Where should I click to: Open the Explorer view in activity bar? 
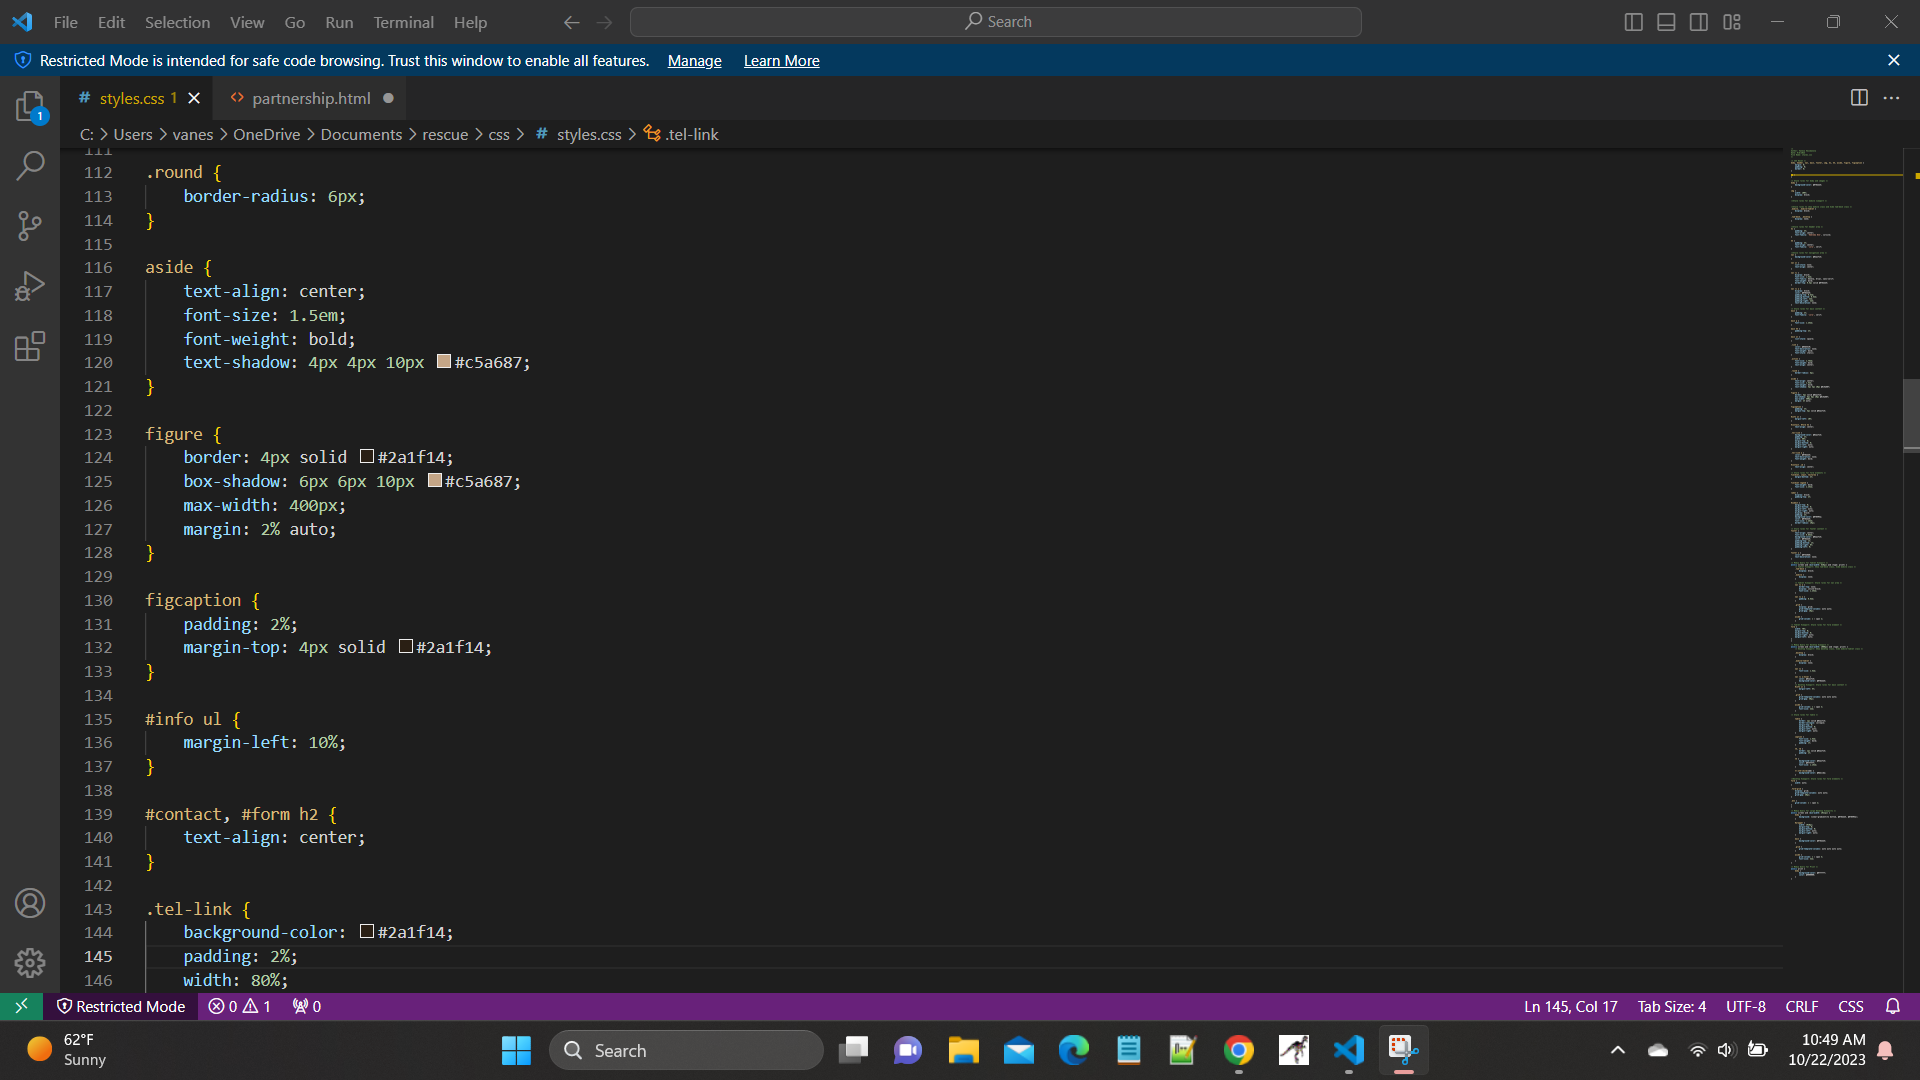30,106
